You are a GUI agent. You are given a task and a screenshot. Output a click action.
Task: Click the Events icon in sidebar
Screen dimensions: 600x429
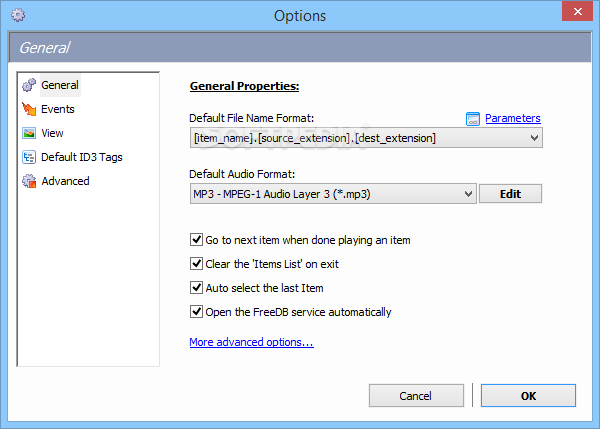pyautogui.click(x=29, y=110)
